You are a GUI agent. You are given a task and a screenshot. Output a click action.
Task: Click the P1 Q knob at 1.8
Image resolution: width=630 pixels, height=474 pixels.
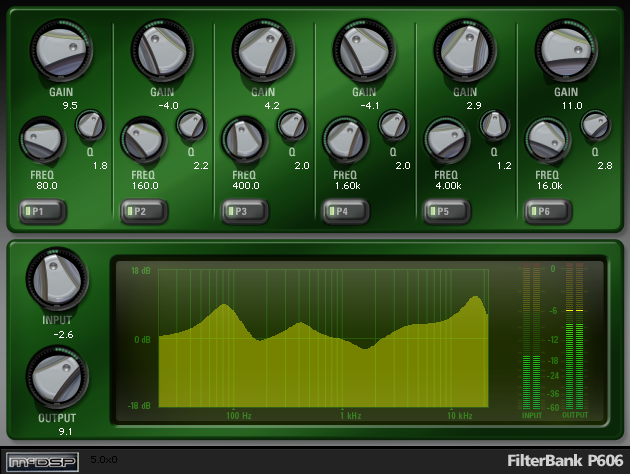click(x=90, y=125)
